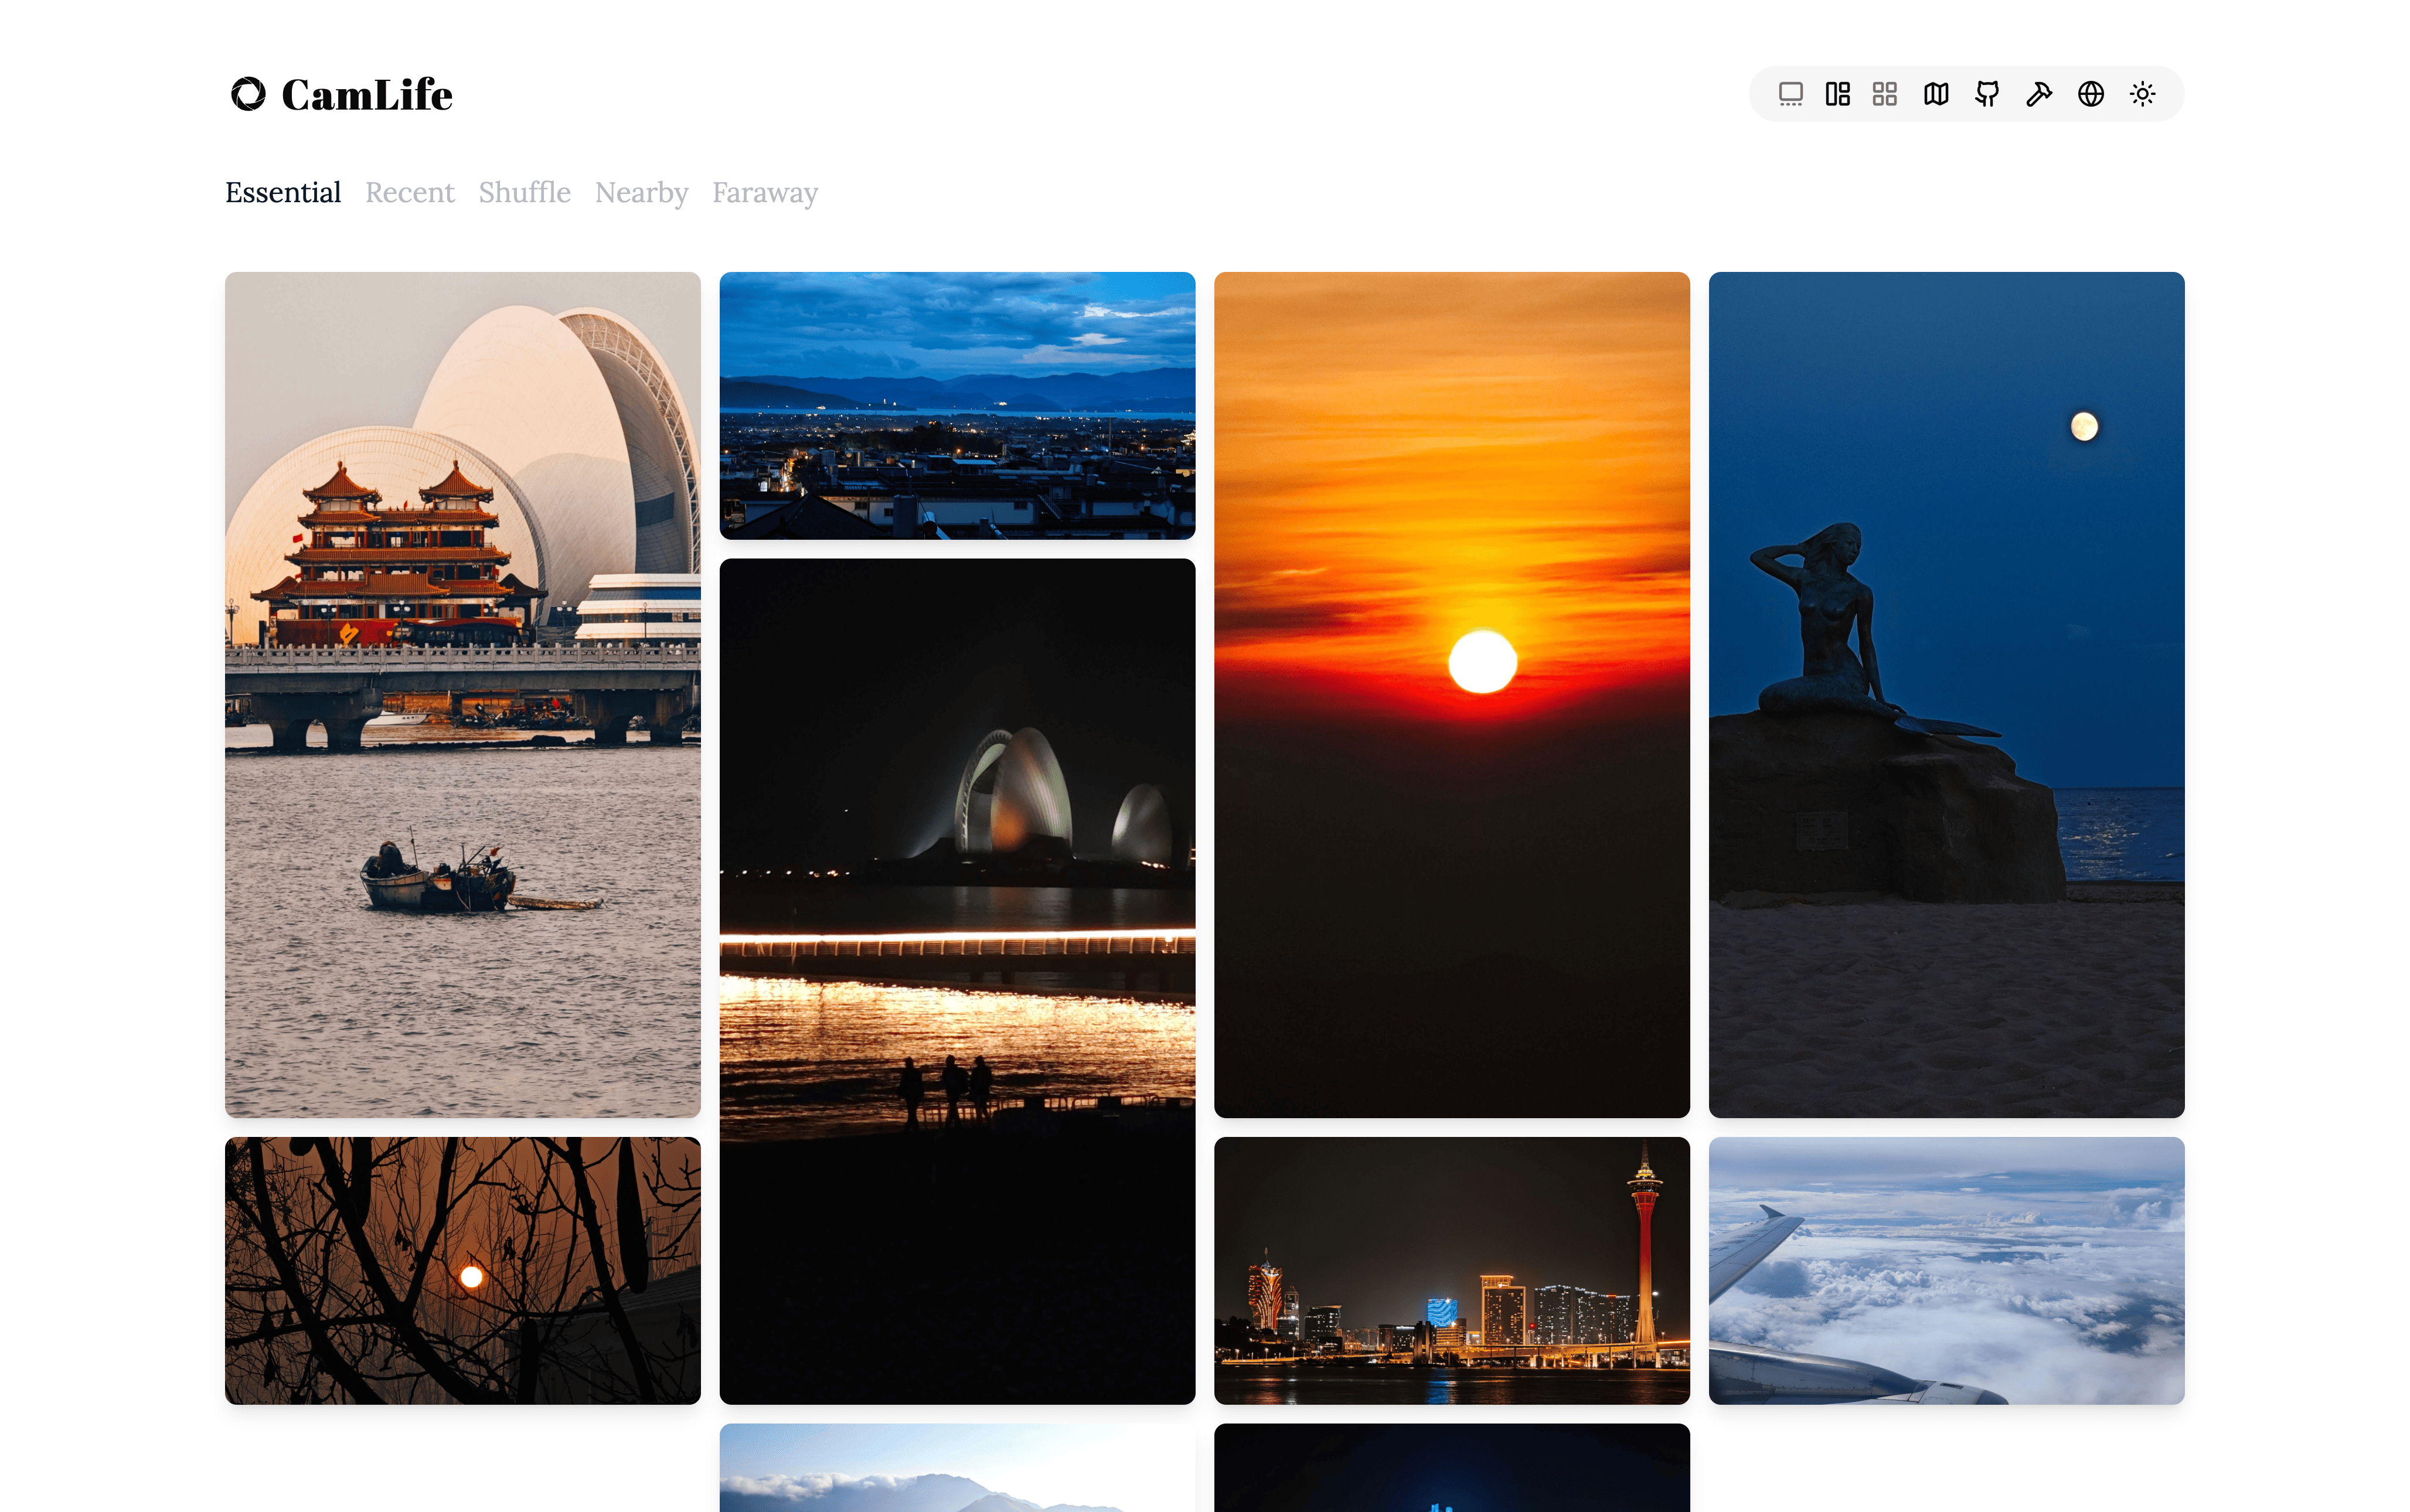The image size is (2410, 1512).
Task: Toggle light/dark theme with the sun icon
Action: 2142,93
